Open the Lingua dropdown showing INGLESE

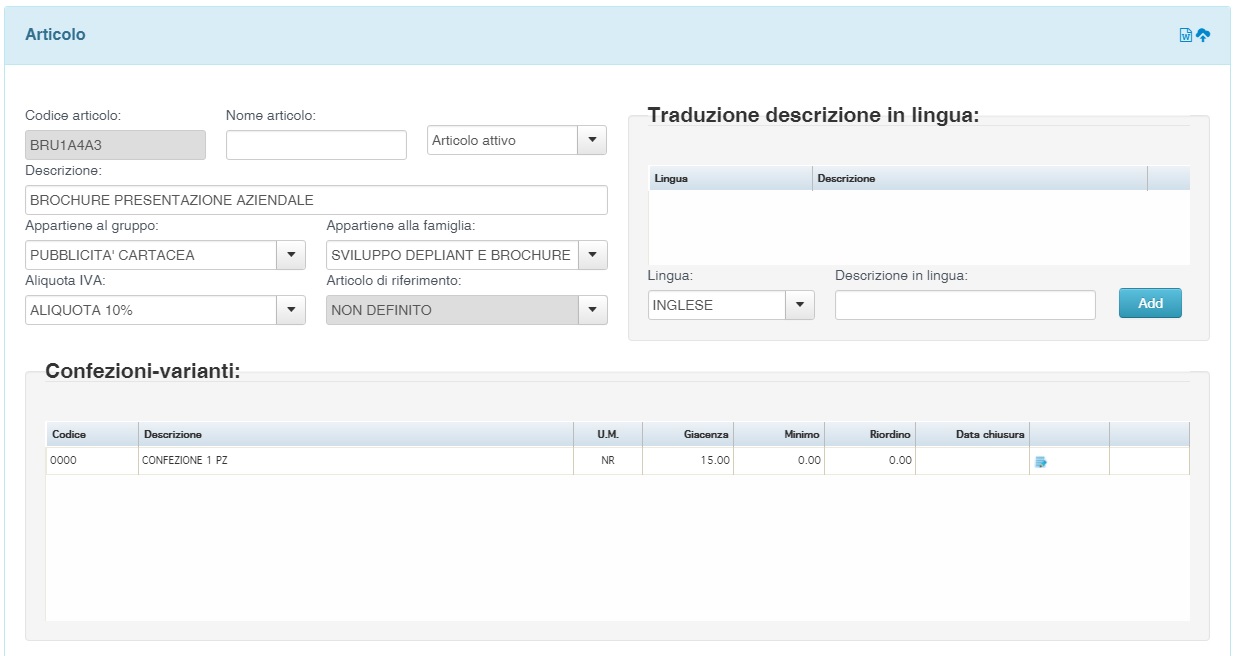(800, 305)
